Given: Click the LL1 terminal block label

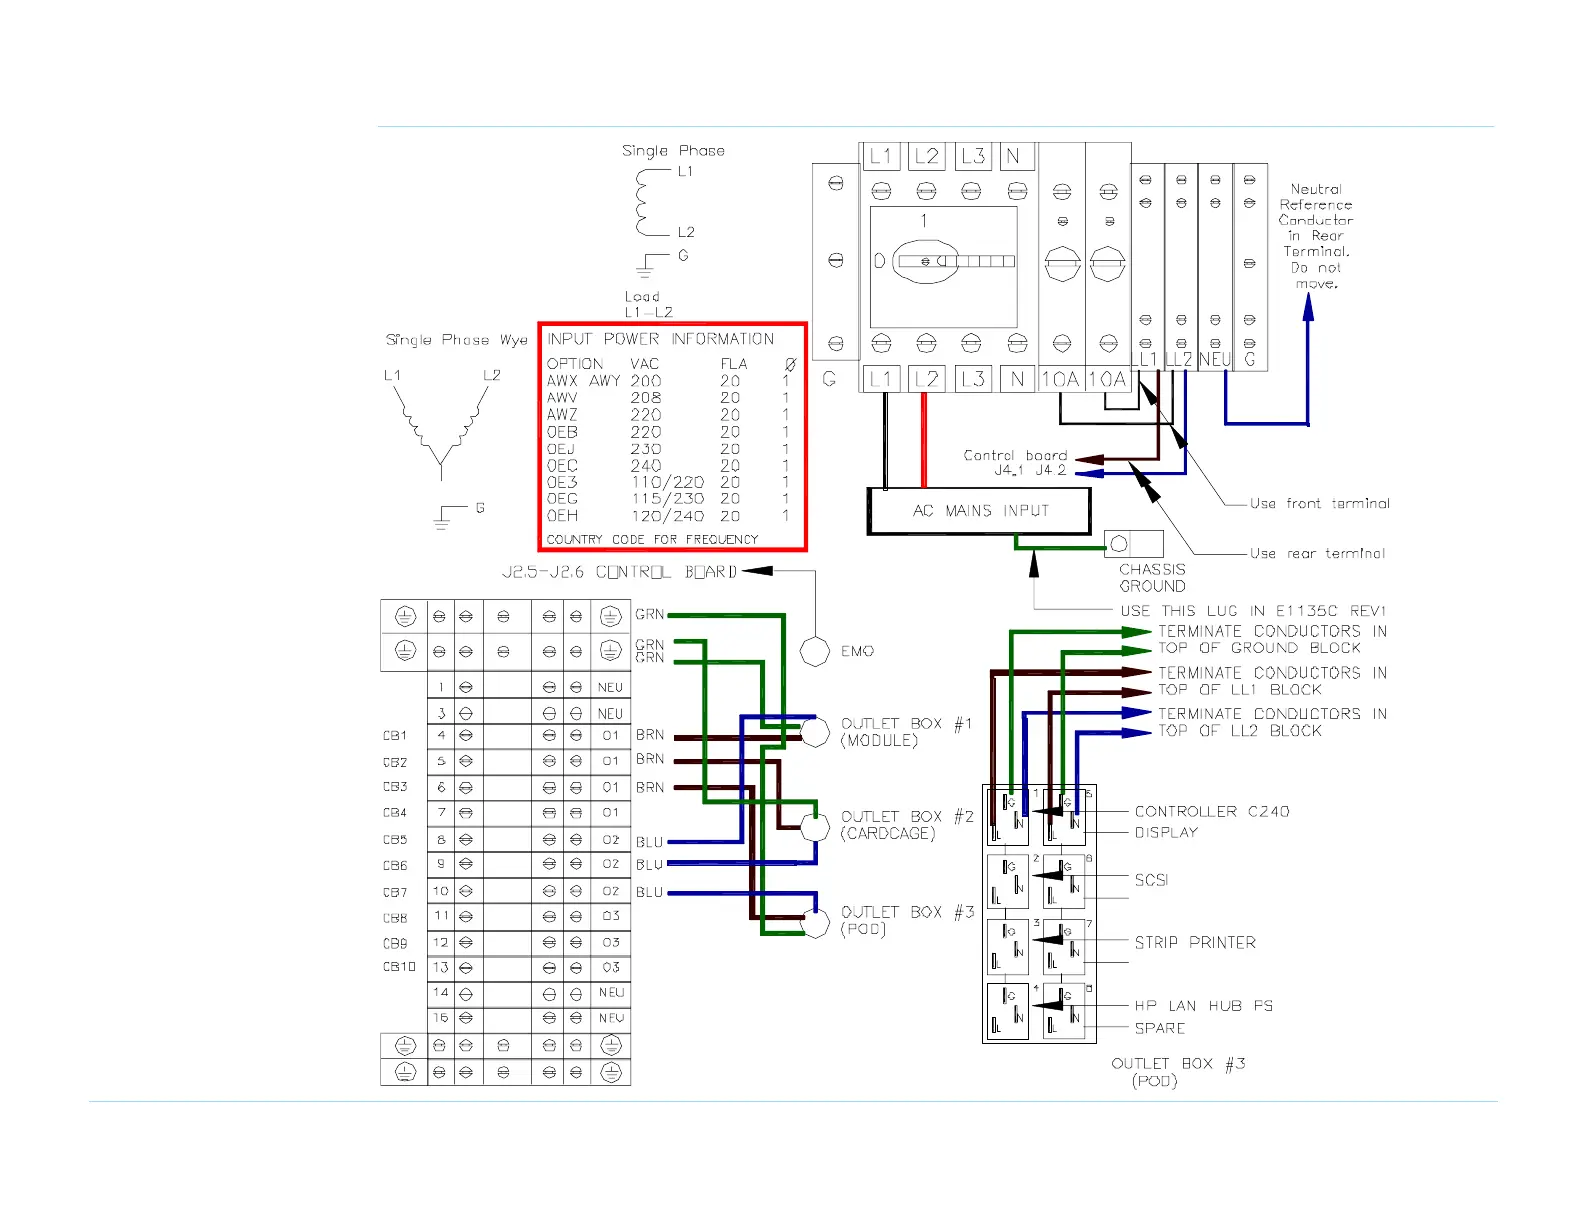Looking at the screenshot, I should (x=1145, y=360).
